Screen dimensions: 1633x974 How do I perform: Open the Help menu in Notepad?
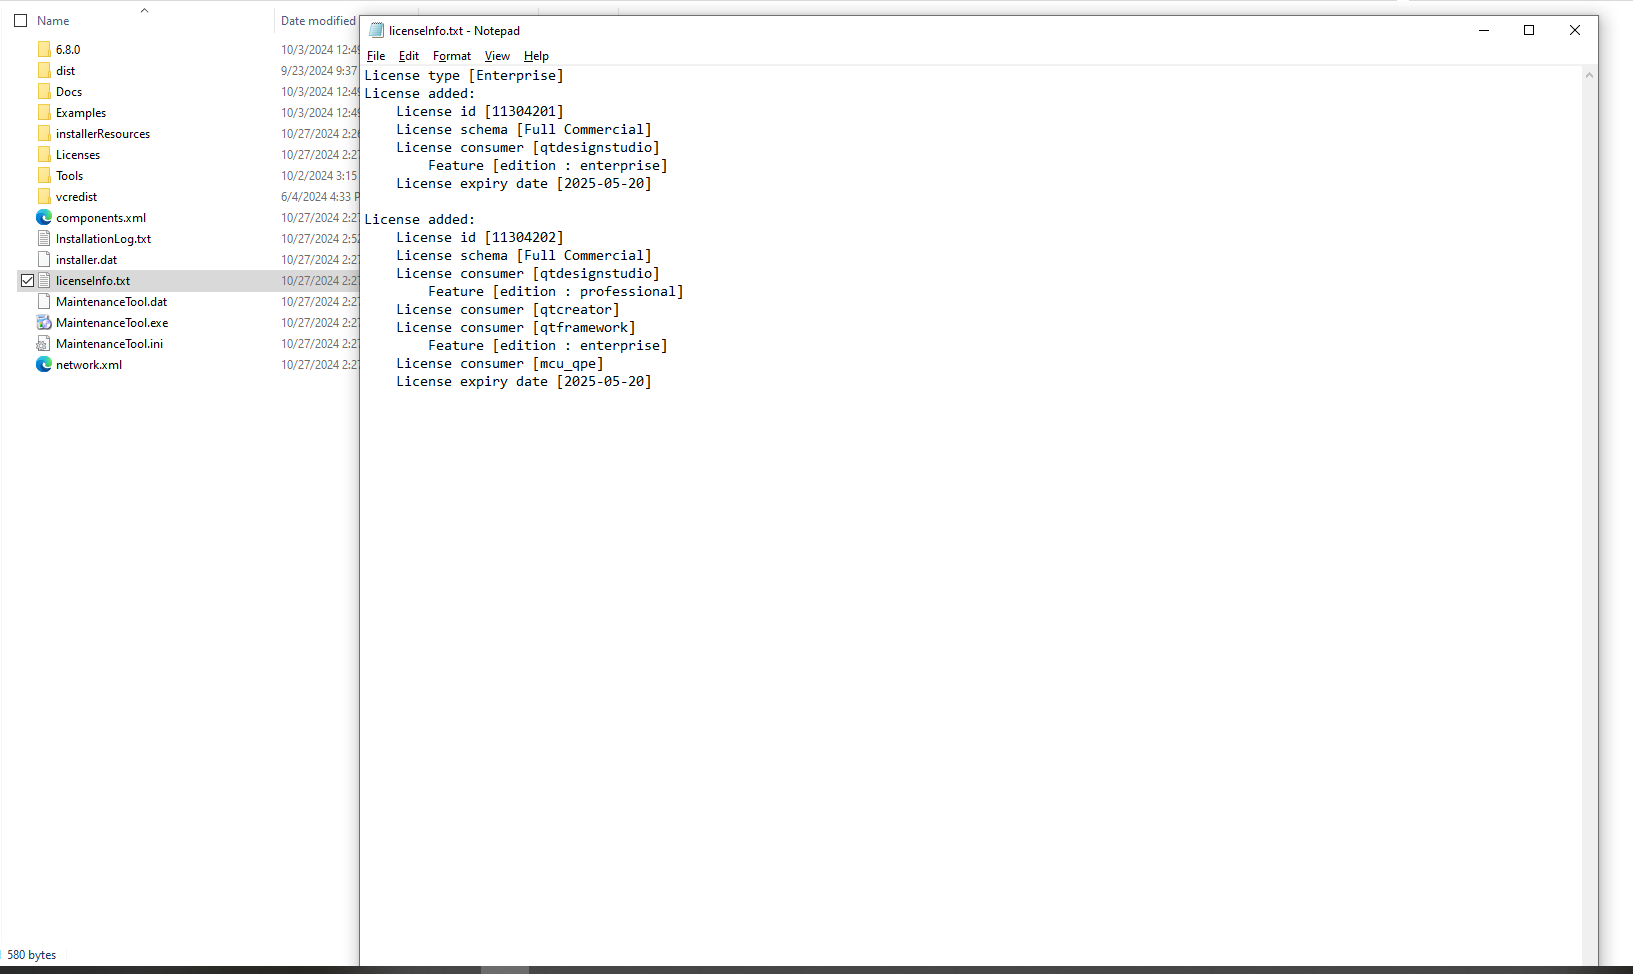pyautogui.click(x=536, y=56)
